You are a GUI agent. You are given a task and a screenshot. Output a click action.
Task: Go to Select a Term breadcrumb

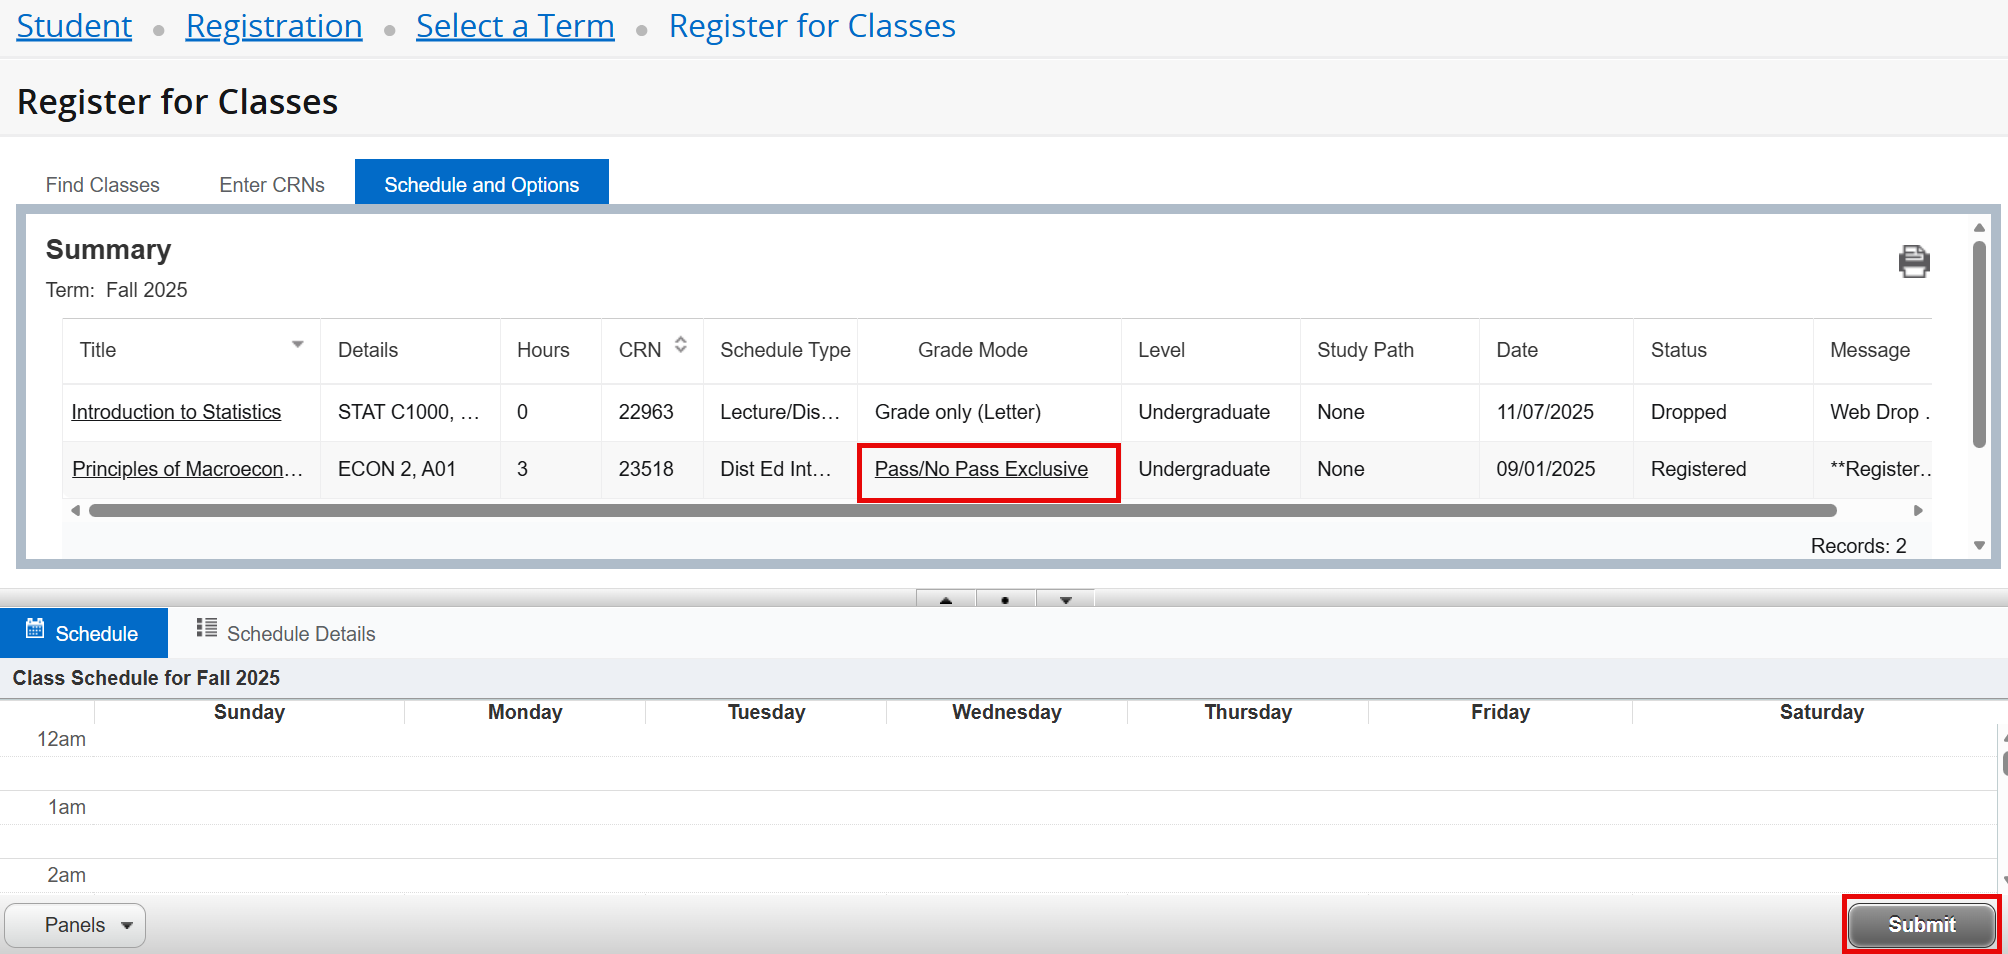[515, 26]
